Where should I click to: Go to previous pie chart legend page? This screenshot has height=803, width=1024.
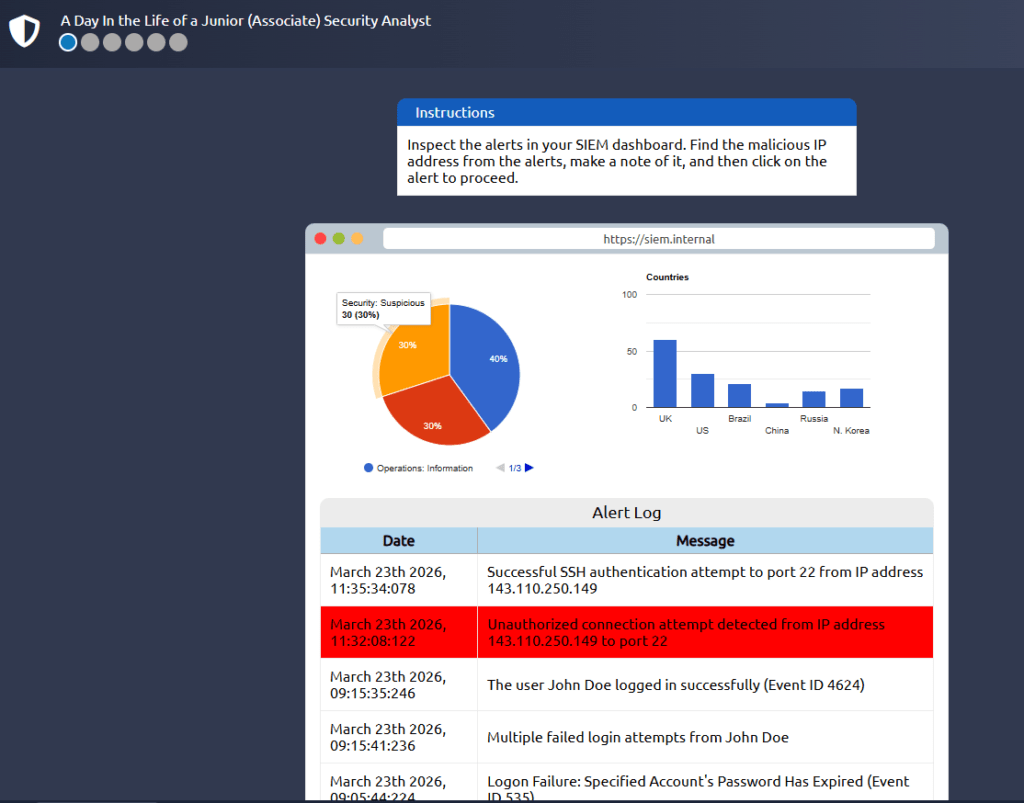(x=500, y=468)
